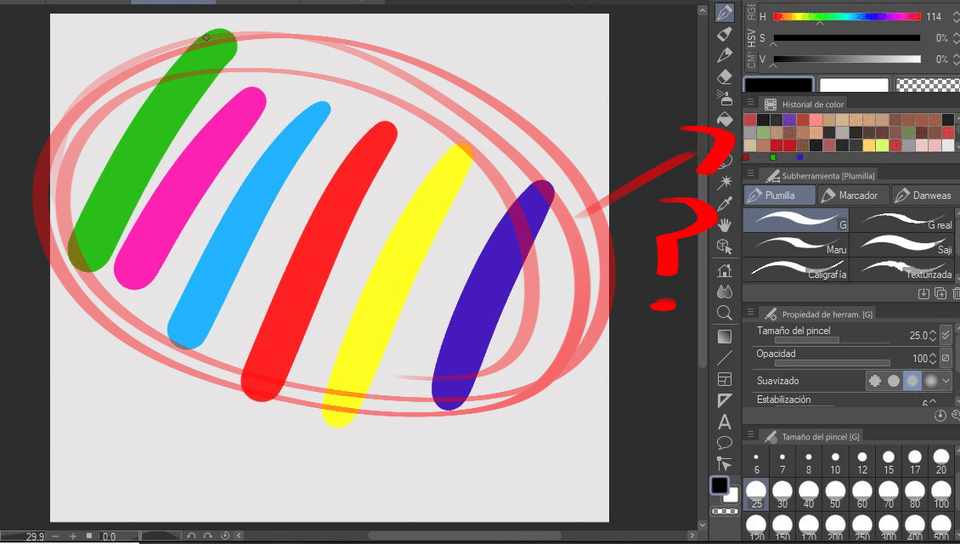Choose the Caligrafía pen brush
Image resolution: width=960 pixels, height=544 pixels.
(796, 269)
